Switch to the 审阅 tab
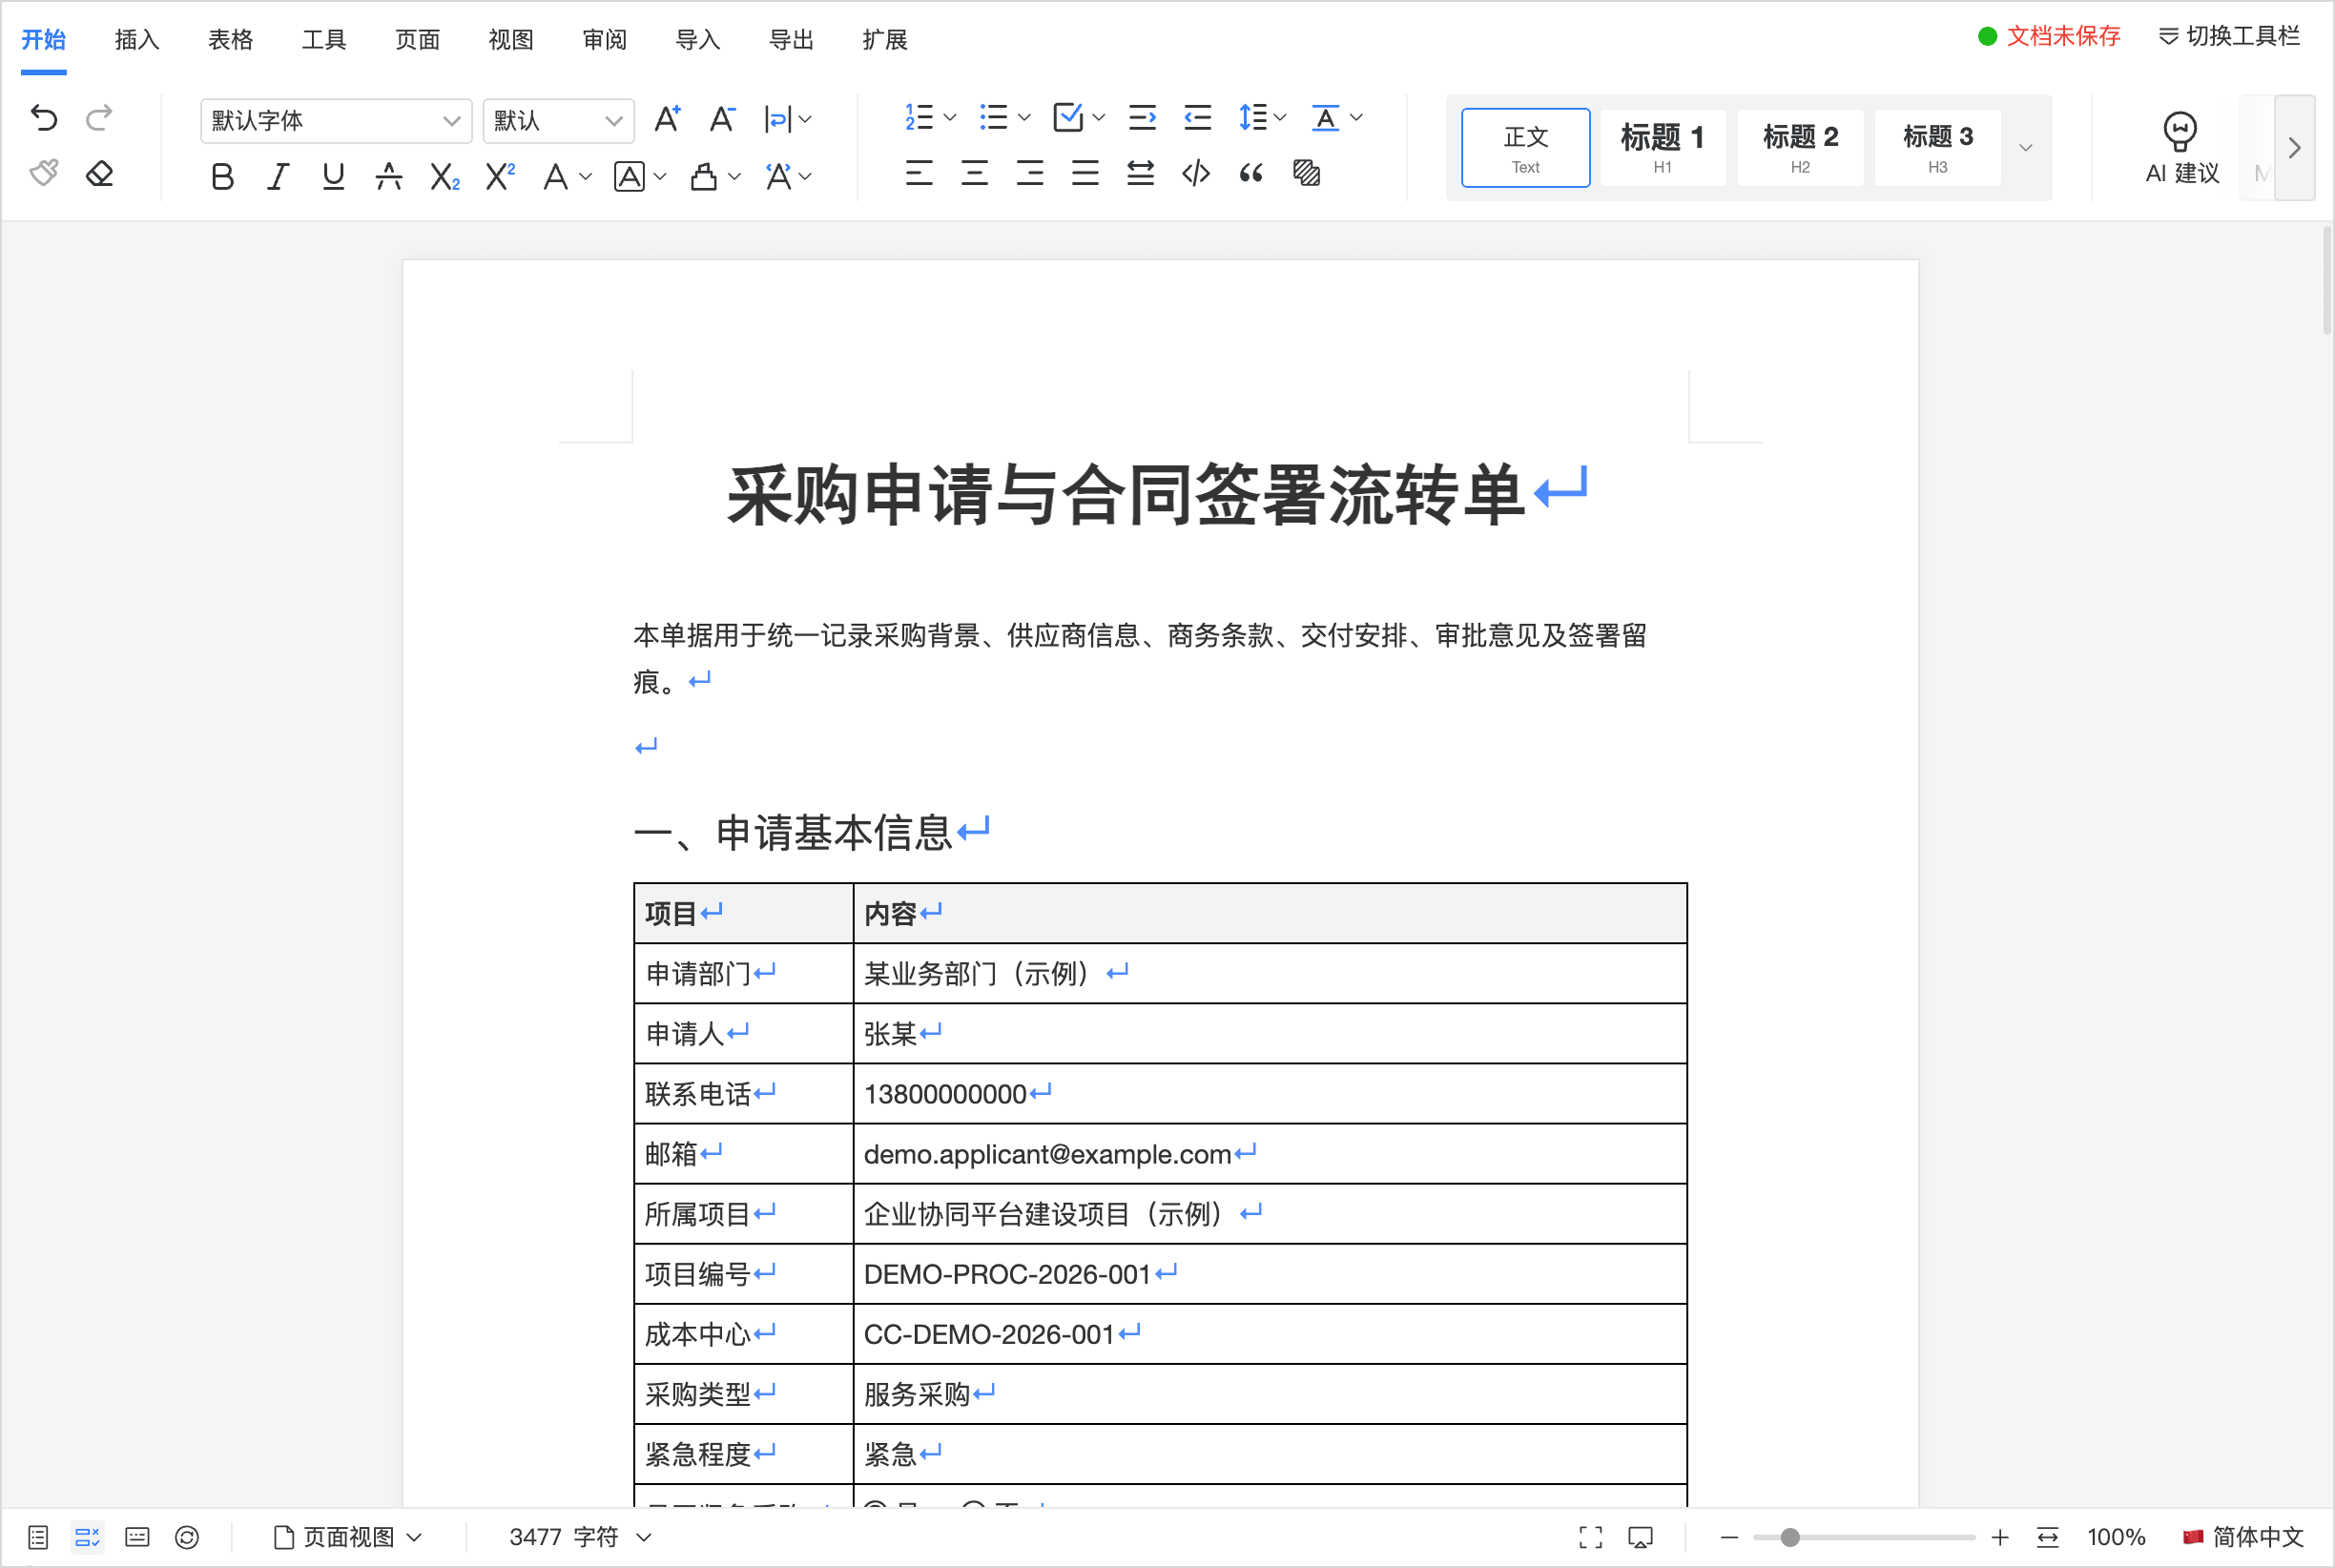This screenshot has height=1568, width=2335. tap(604, 40)
